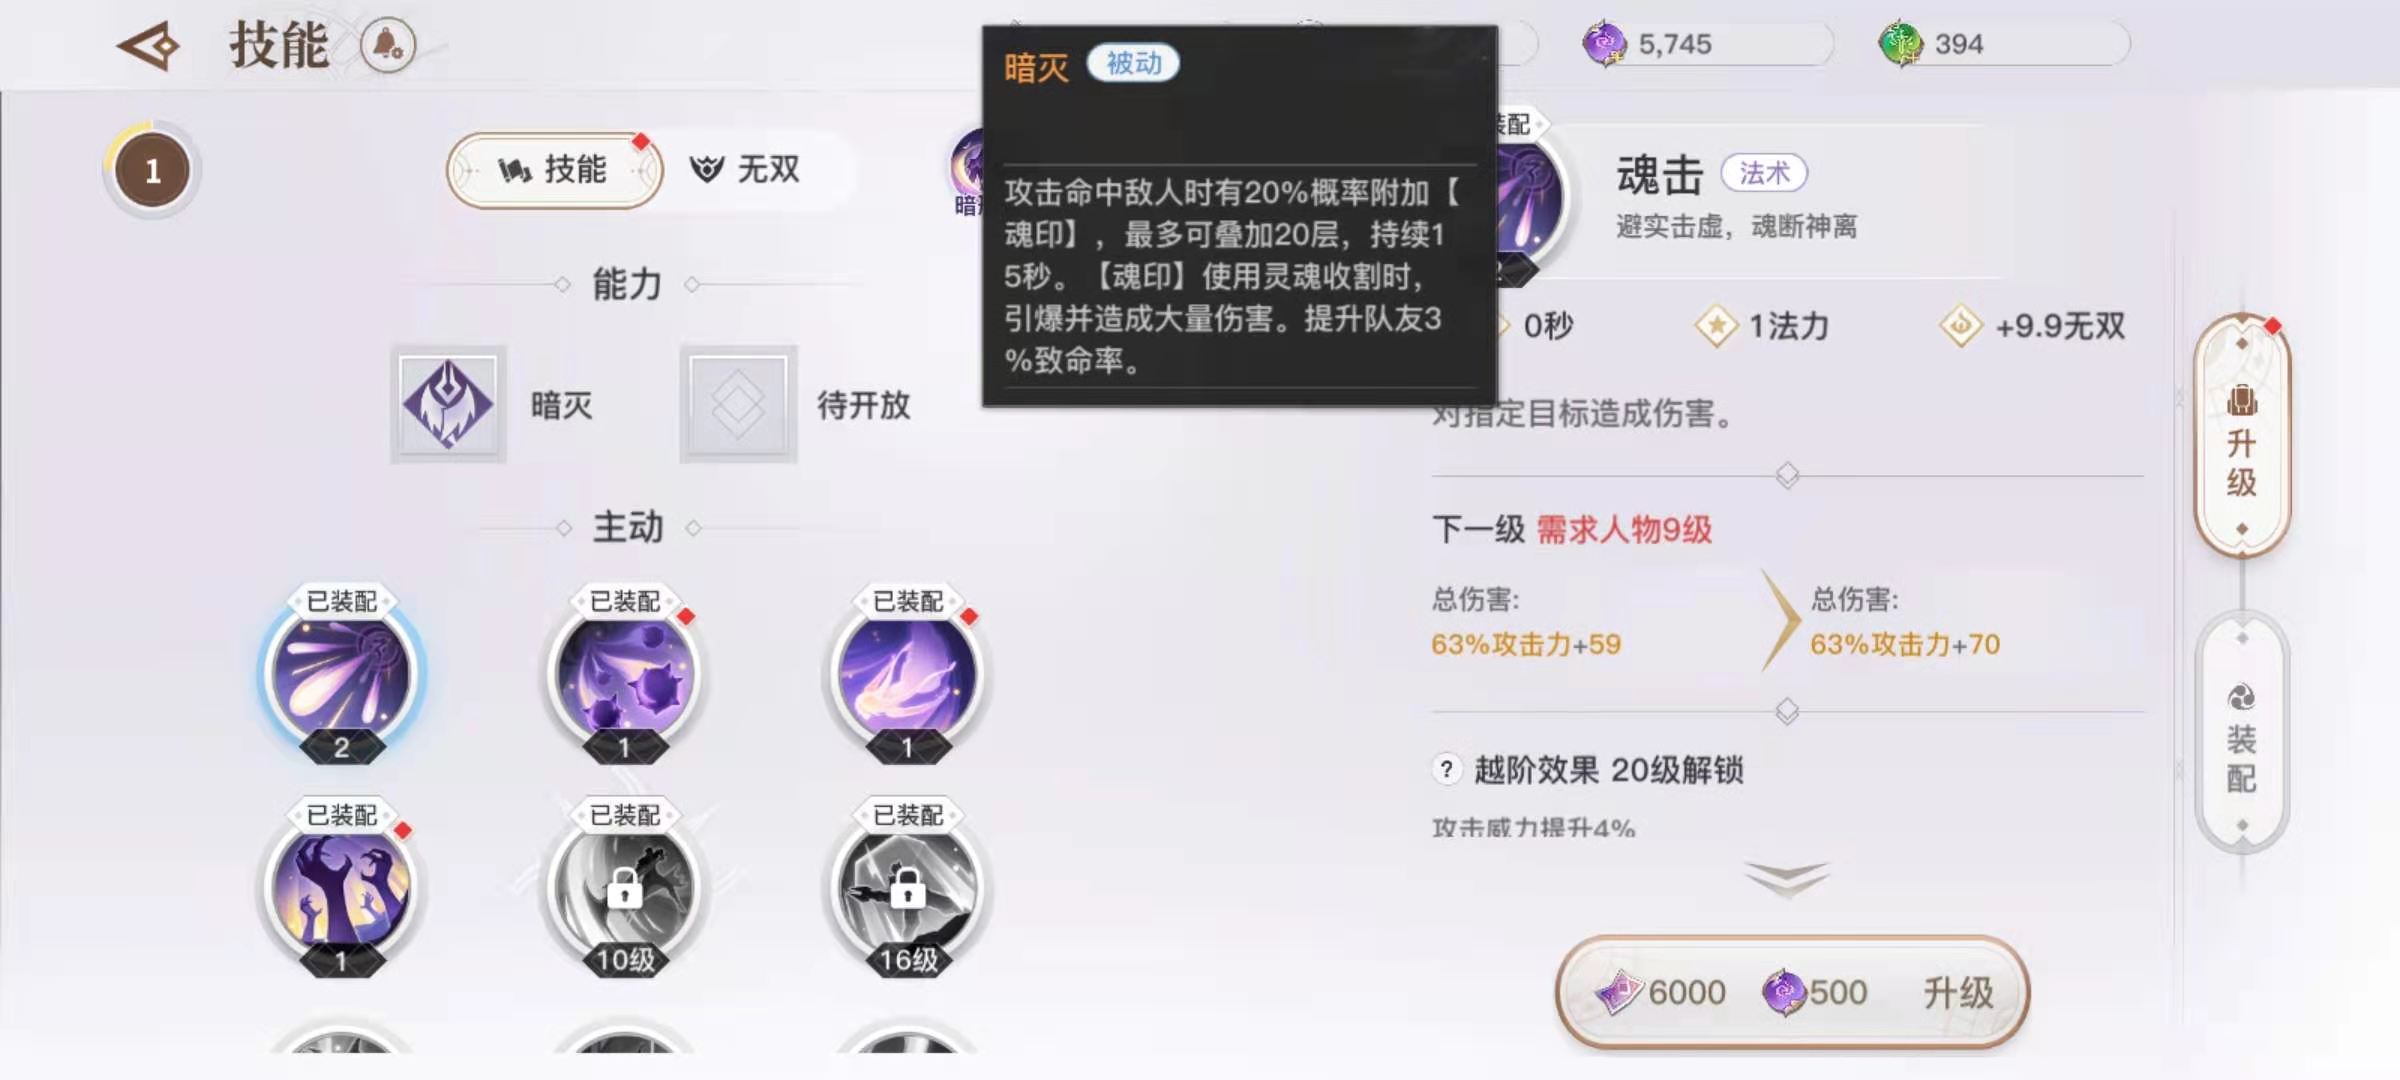Tap the locked skill requiring 16级
The width and height of the screenshot is (2400, 1080).
[x=907, y=890]
